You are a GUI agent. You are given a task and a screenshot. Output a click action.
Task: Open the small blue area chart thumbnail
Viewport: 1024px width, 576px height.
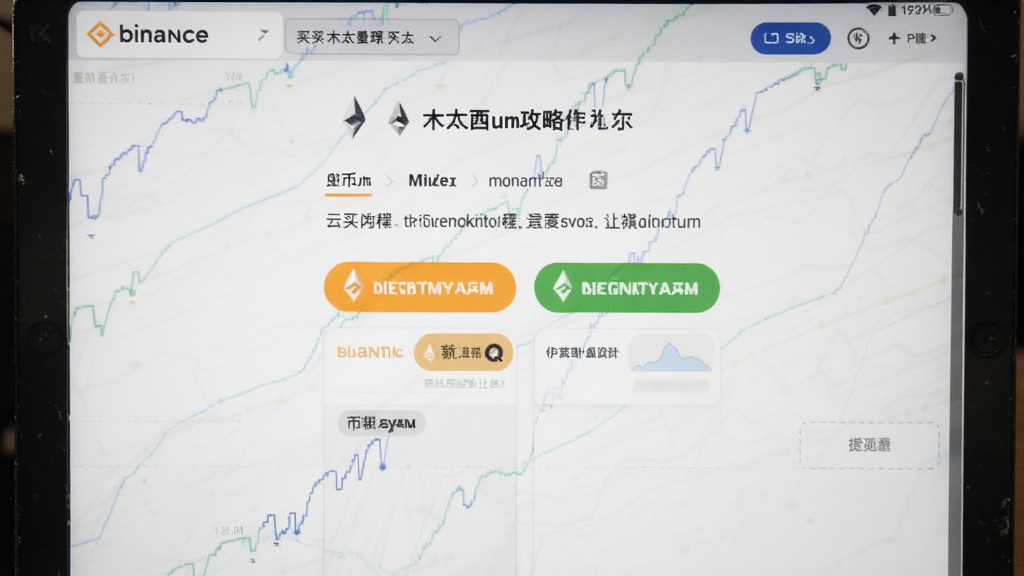(671, 357)
